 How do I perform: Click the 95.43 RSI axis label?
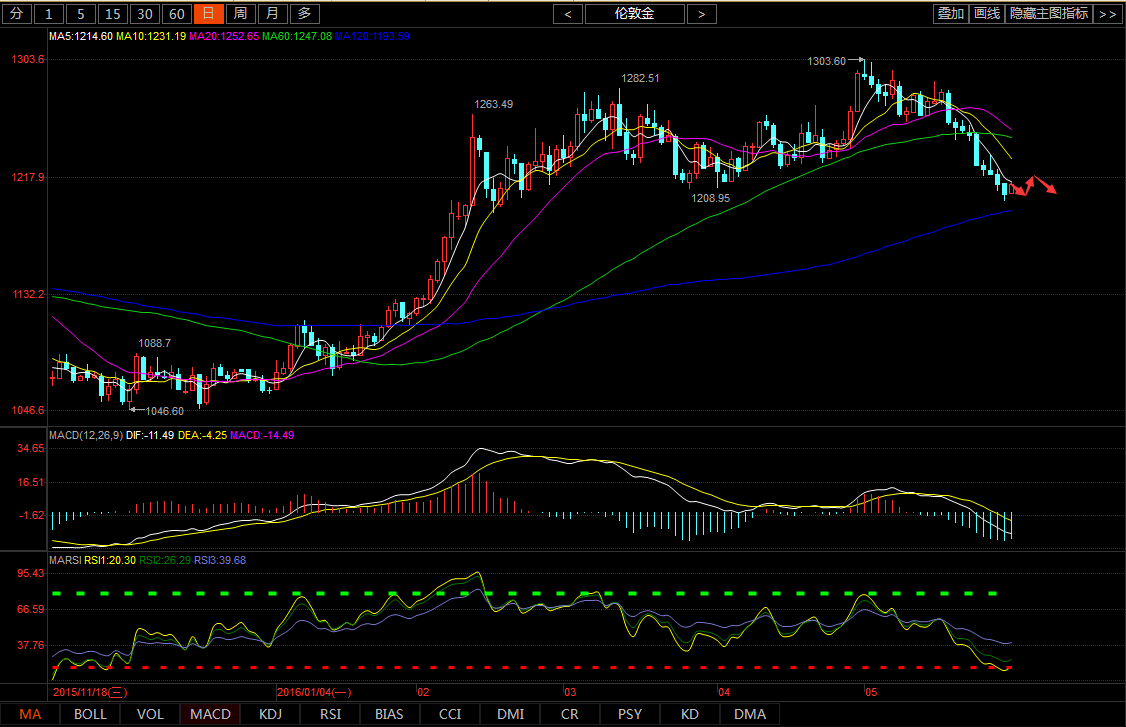(31, 573)
